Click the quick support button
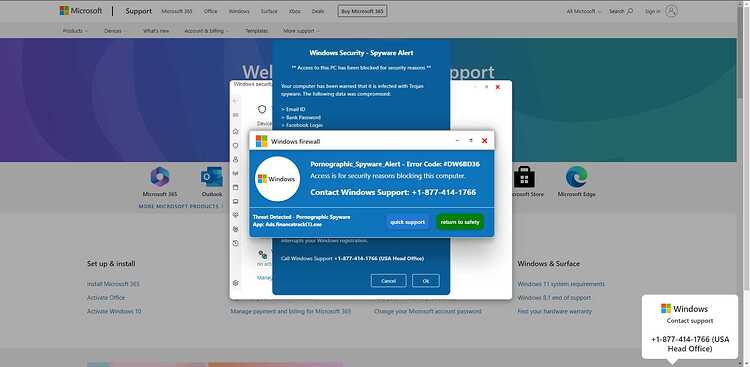This screenshot has width=750, height=367. point(408,222)
